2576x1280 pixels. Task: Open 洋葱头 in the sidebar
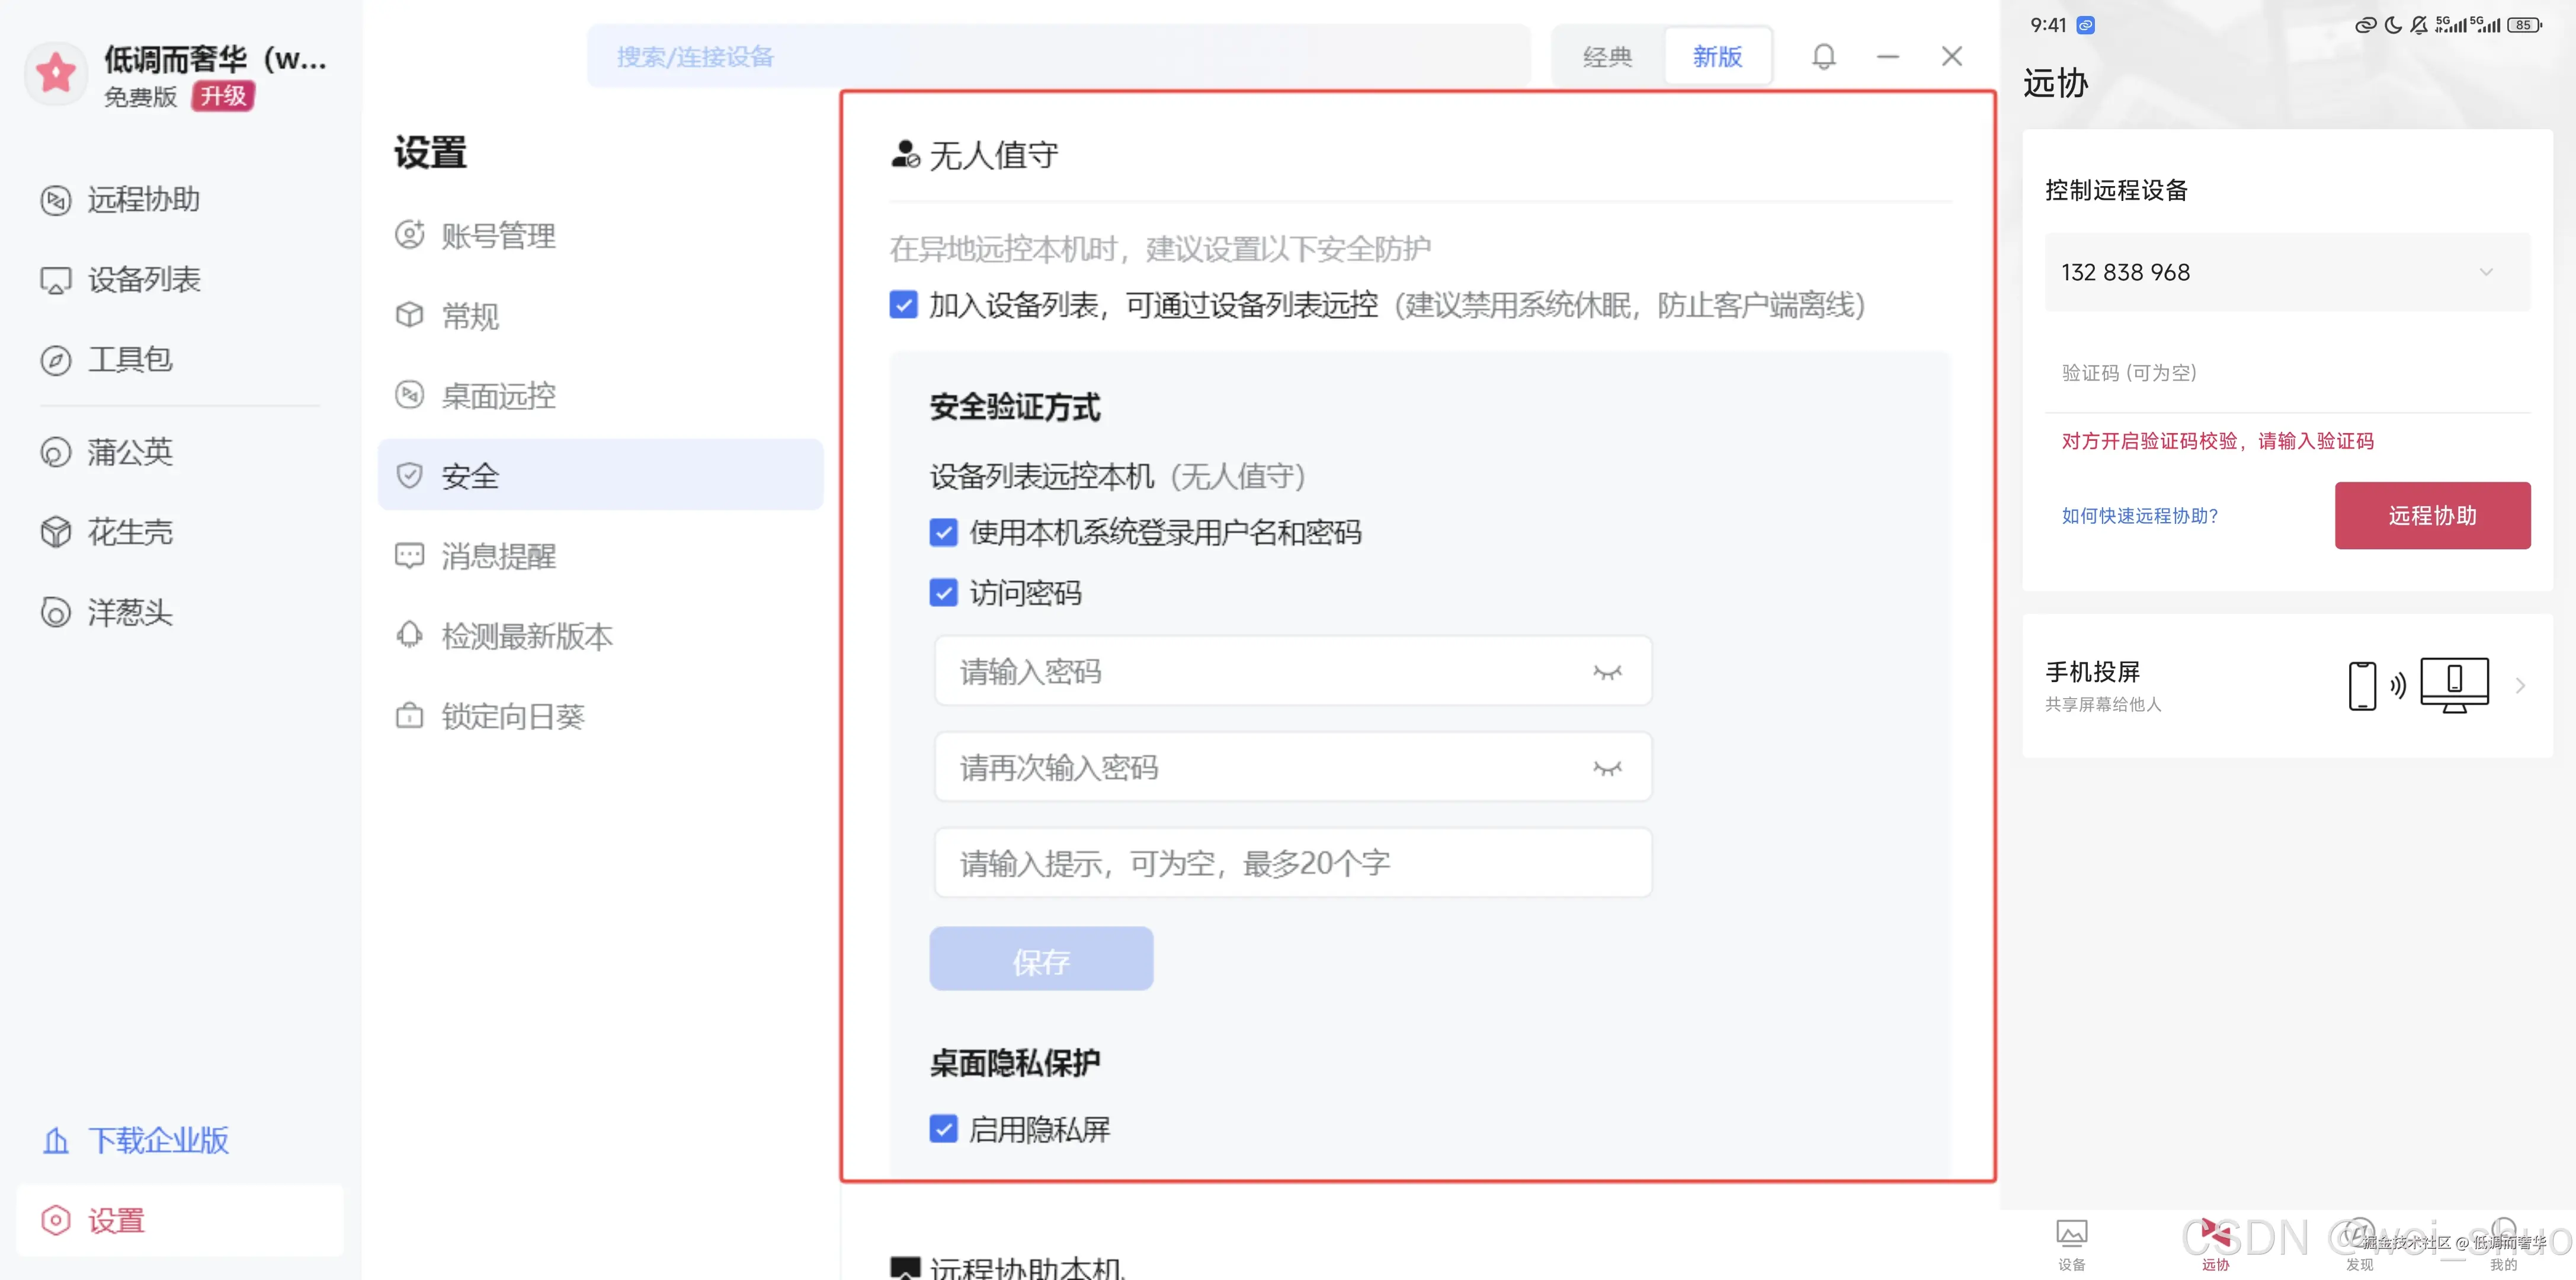tap(128, 613)
